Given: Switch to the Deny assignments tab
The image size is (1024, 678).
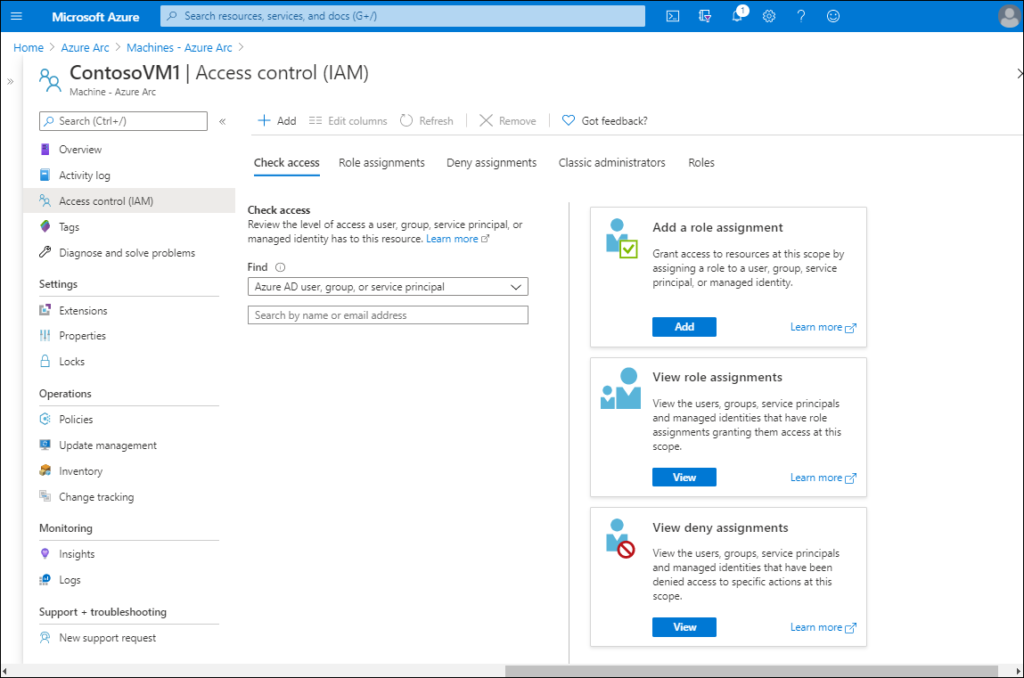Looking at the screenshot, I should point(492,163).
